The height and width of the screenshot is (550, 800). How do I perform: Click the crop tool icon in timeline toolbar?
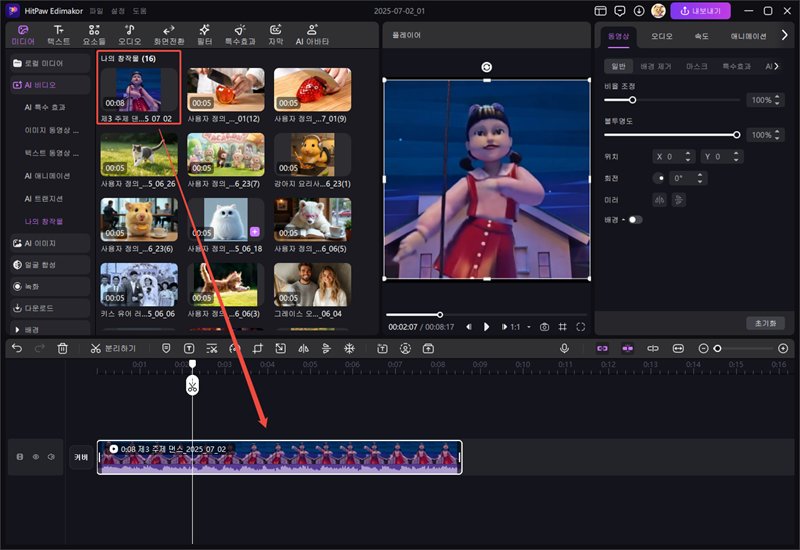258,348
